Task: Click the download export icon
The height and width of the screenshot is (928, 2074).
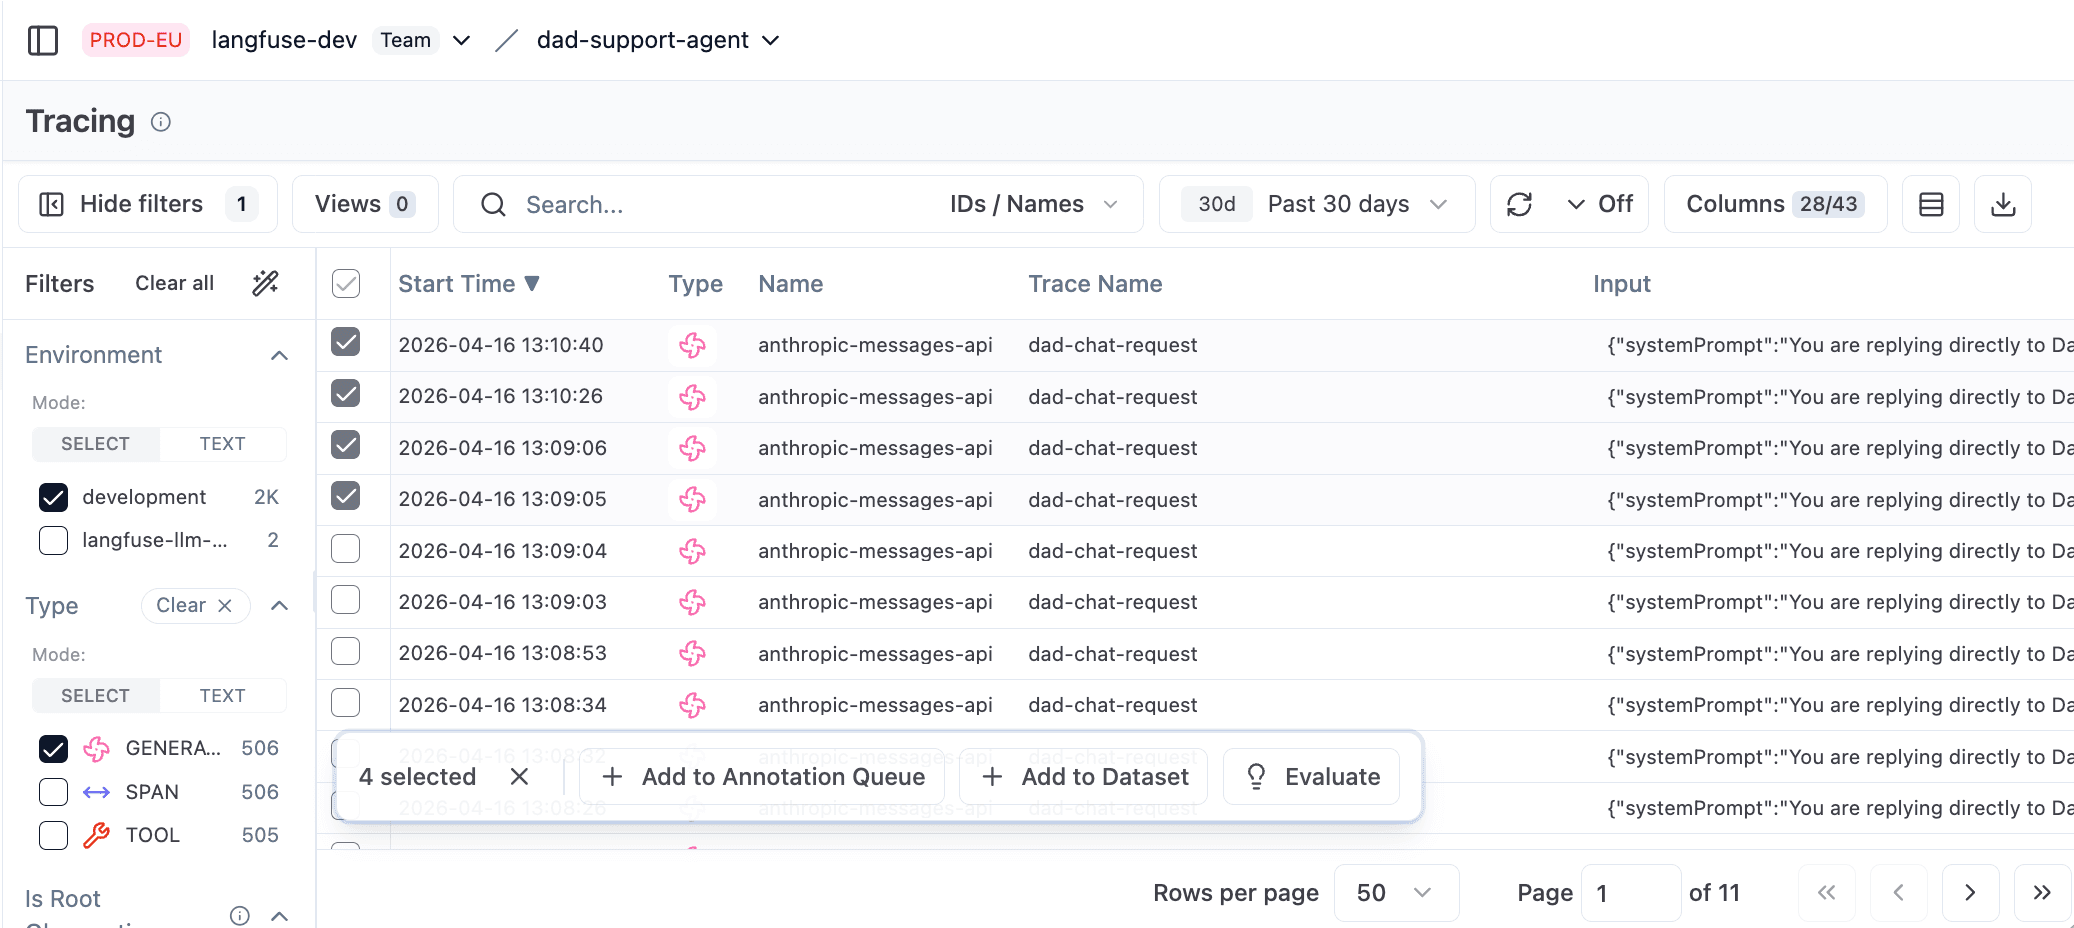Action: click(2003, 204)
